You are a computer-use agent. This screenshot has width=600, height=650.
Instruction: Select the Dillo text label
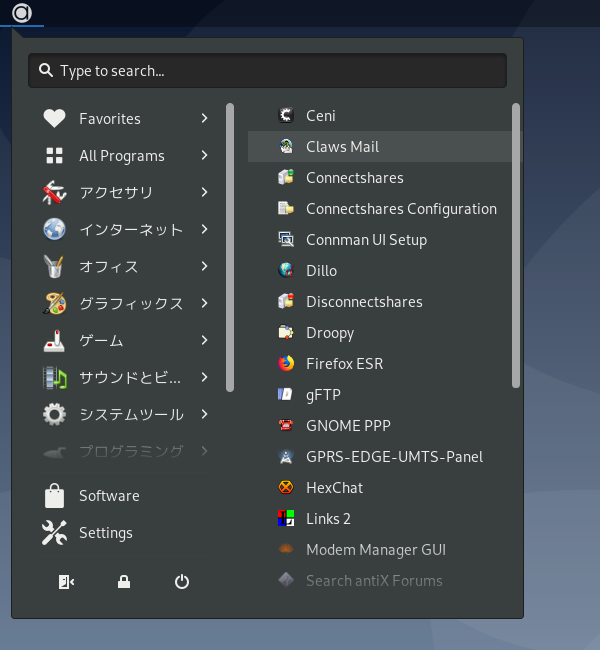pyautogui.click(x=321, y=271)
